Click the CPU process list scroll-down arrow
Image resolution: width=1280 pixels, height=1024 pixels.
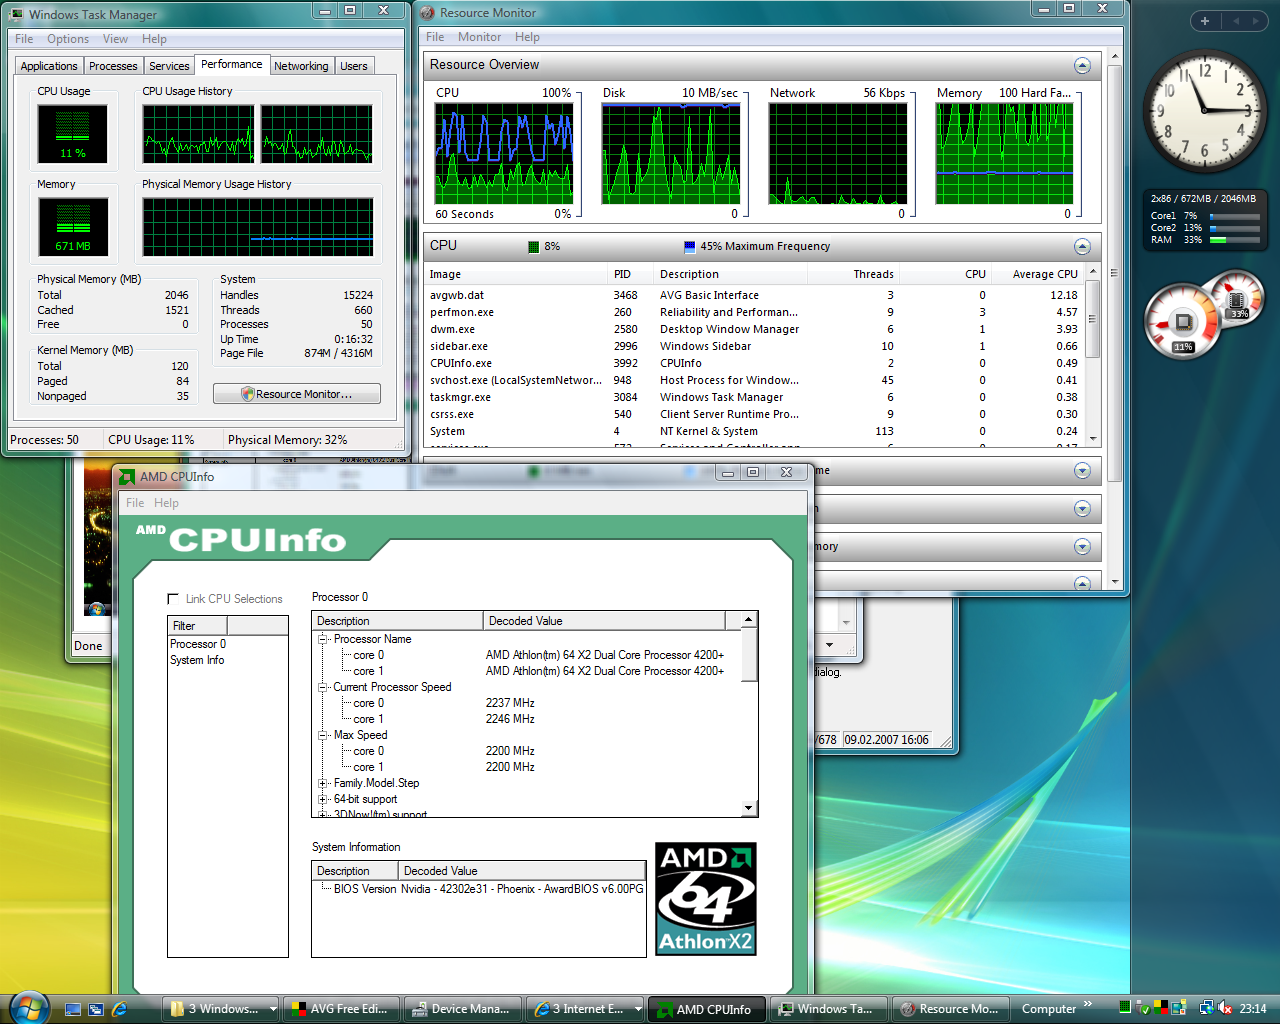1093,438
